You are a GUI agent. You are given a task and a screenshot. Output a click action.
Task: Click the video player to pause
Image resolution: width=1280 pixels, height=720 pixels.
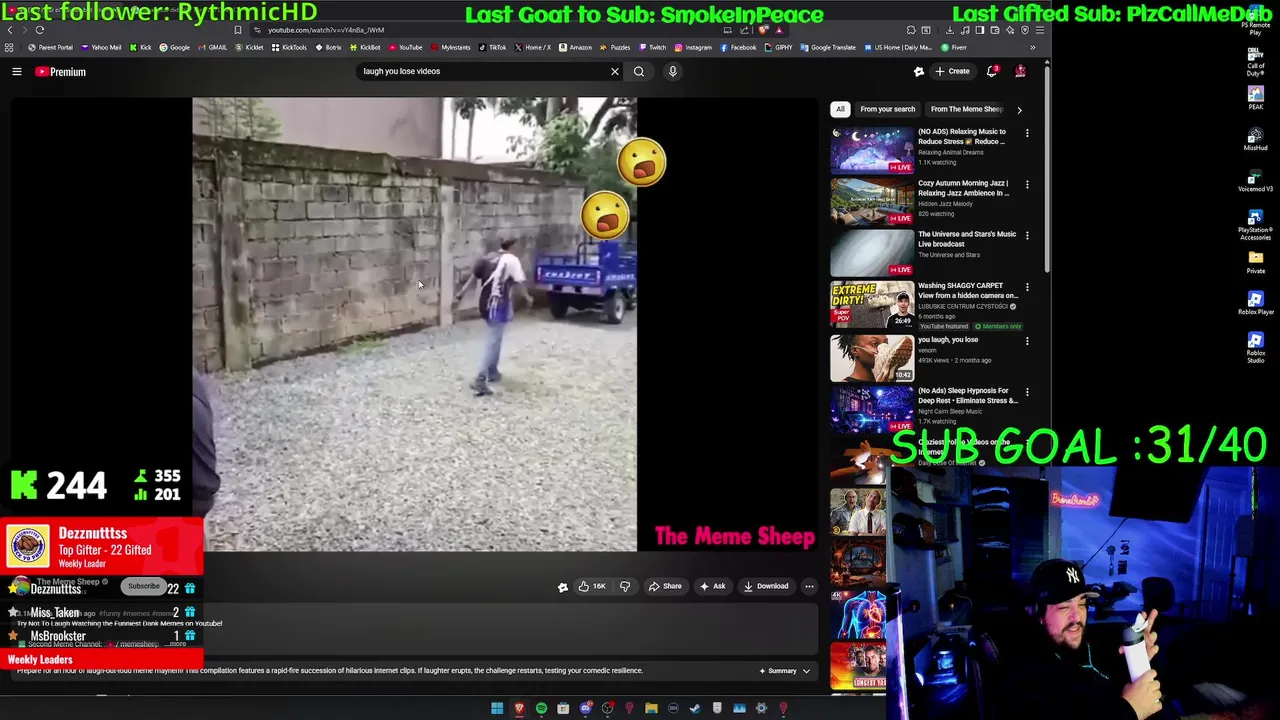(414, 324)
